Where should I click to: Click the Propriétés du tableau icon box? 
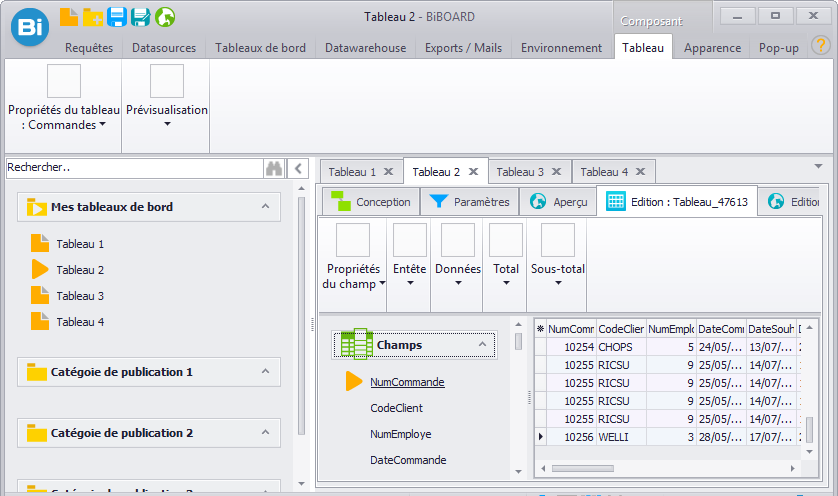[64, 81]
